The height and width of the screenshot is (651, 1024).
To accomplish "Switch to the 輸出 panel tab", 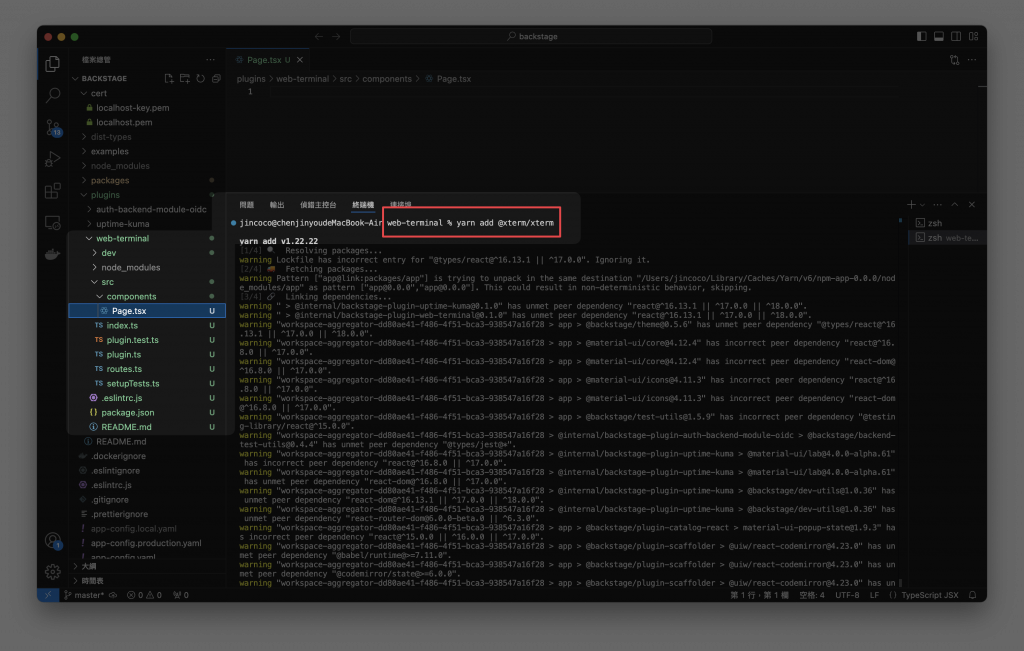I will [277, 205].
